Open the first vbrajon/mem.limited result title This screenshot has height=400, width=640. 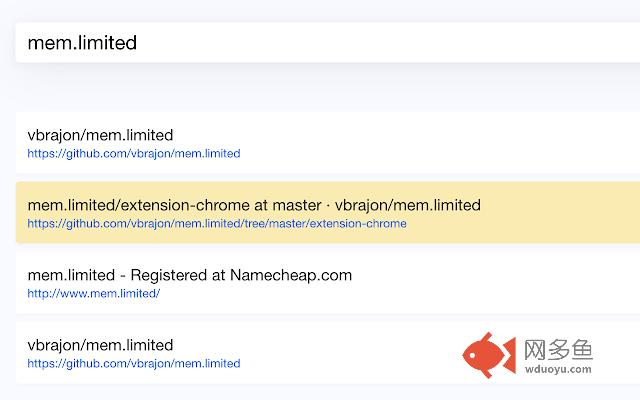click(x=100, y=135)
